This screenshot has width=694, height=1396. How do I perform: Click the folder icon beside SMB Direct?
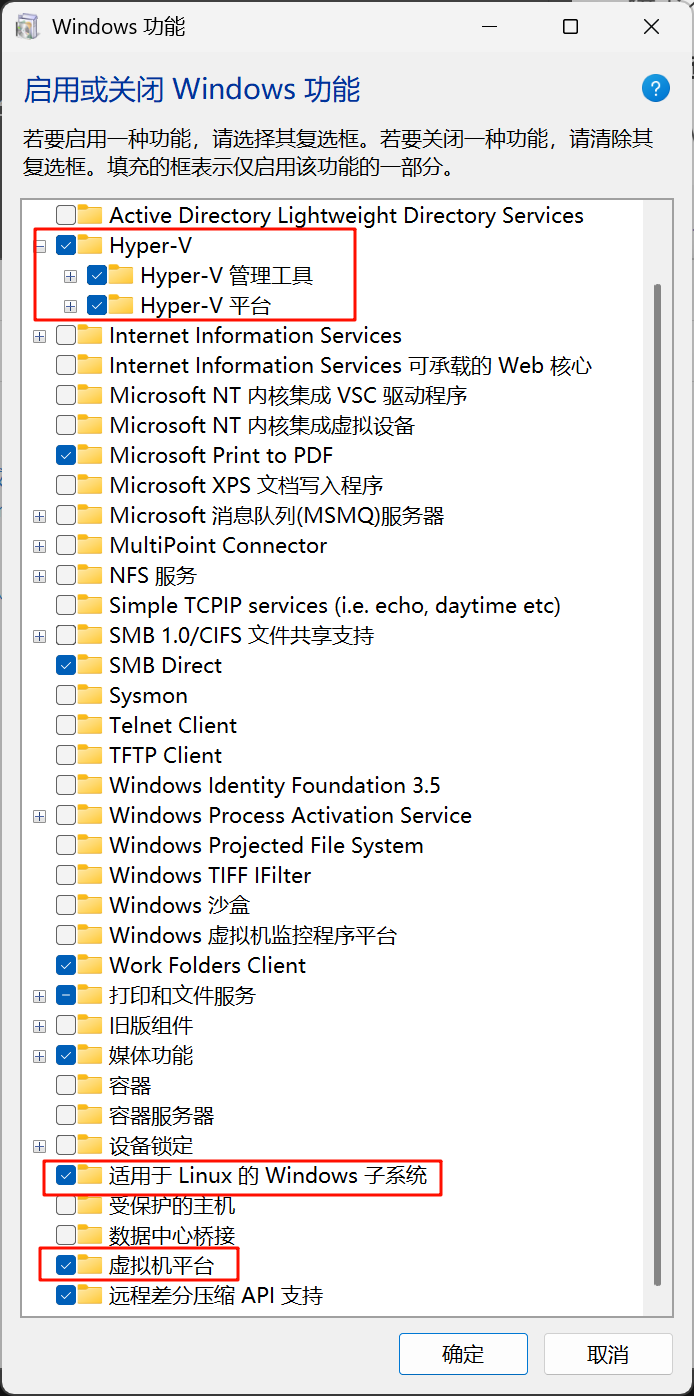tap(90, 665)
